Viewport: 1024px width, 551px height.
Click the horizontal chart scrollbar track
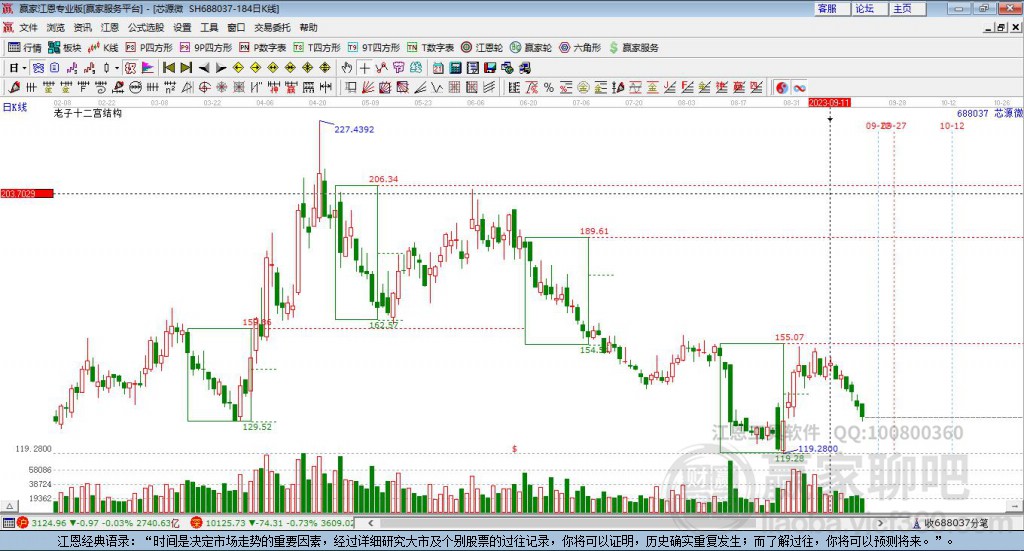point(625,523)
